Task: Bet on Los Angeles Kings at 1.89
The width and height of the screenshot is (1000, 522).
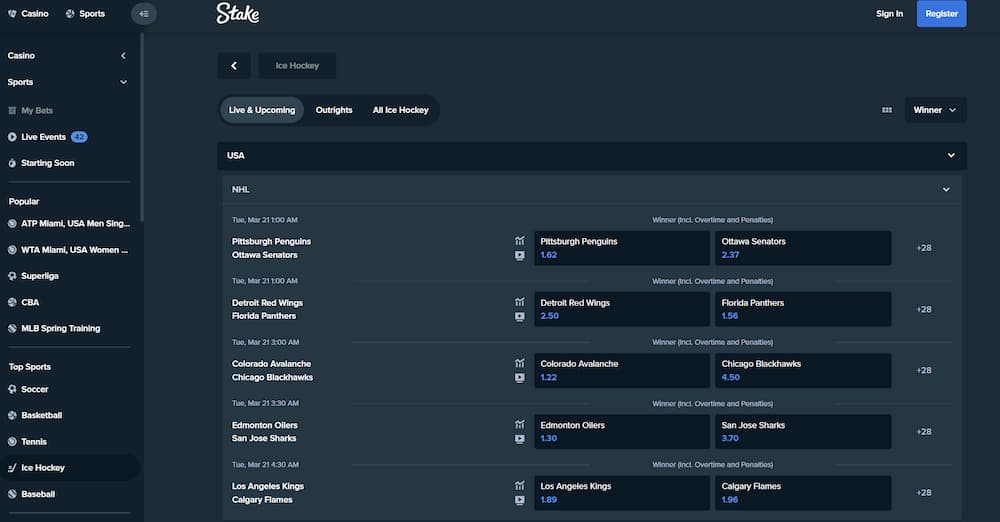Action: coord(622,493)
